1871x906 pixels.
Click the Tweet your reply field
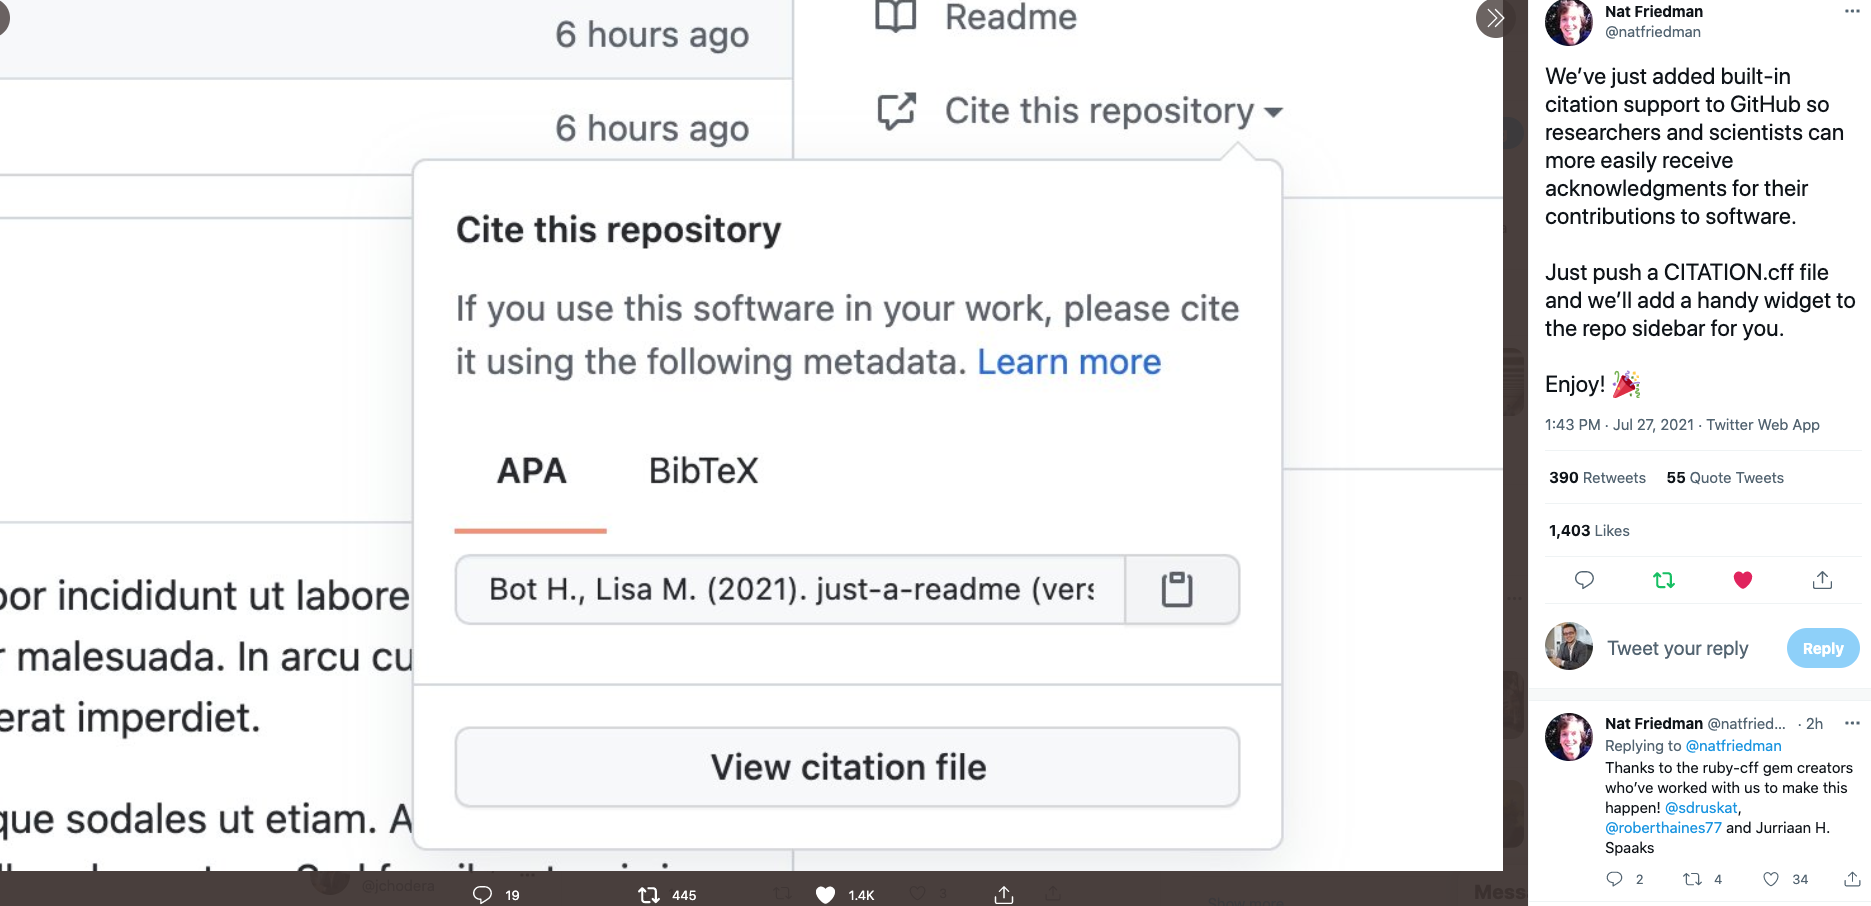[1678, 648]
